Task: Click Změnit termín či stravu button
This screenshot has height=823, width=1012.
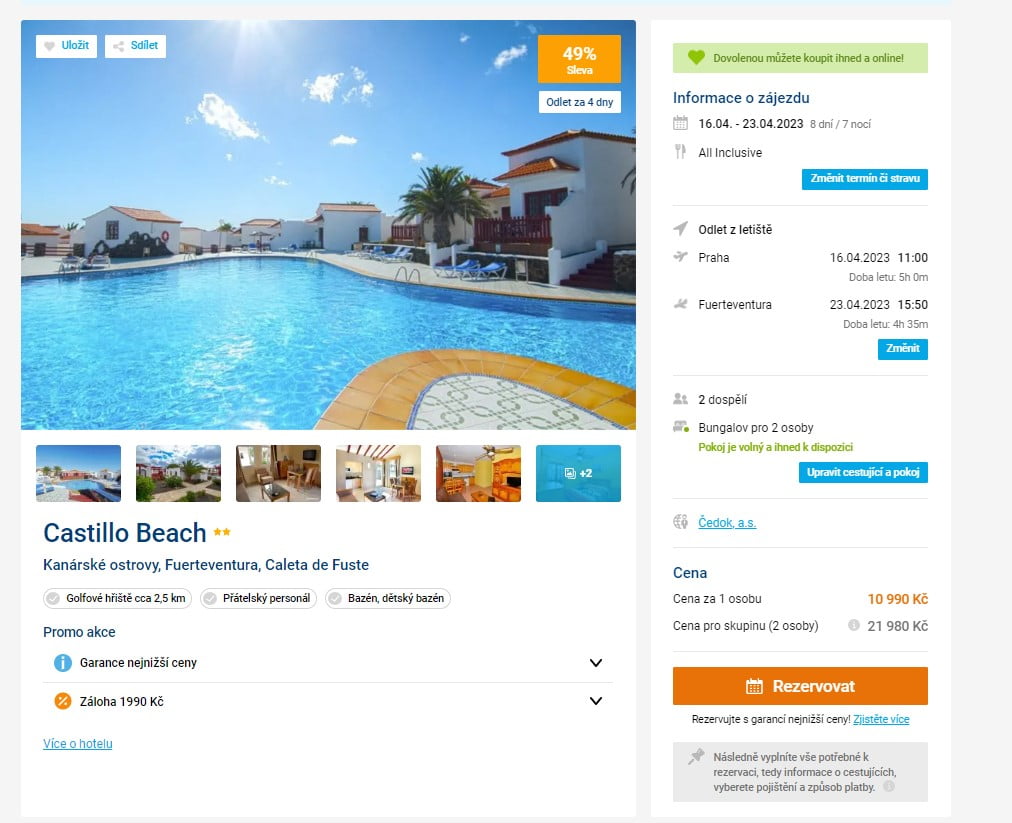Action: pyautogui.click(x=865, y=179)
